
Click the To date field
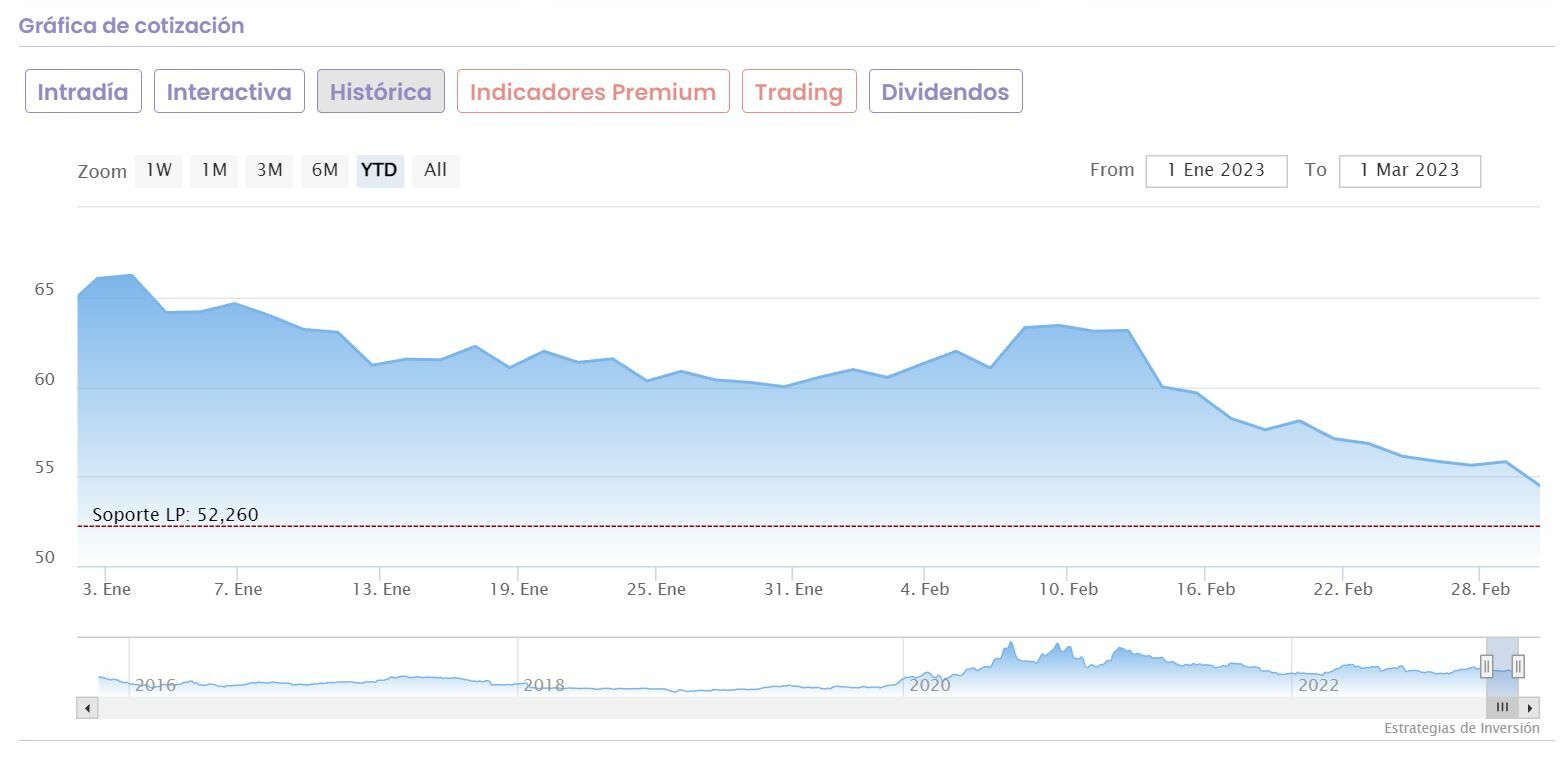click(x=1409, y=171)
